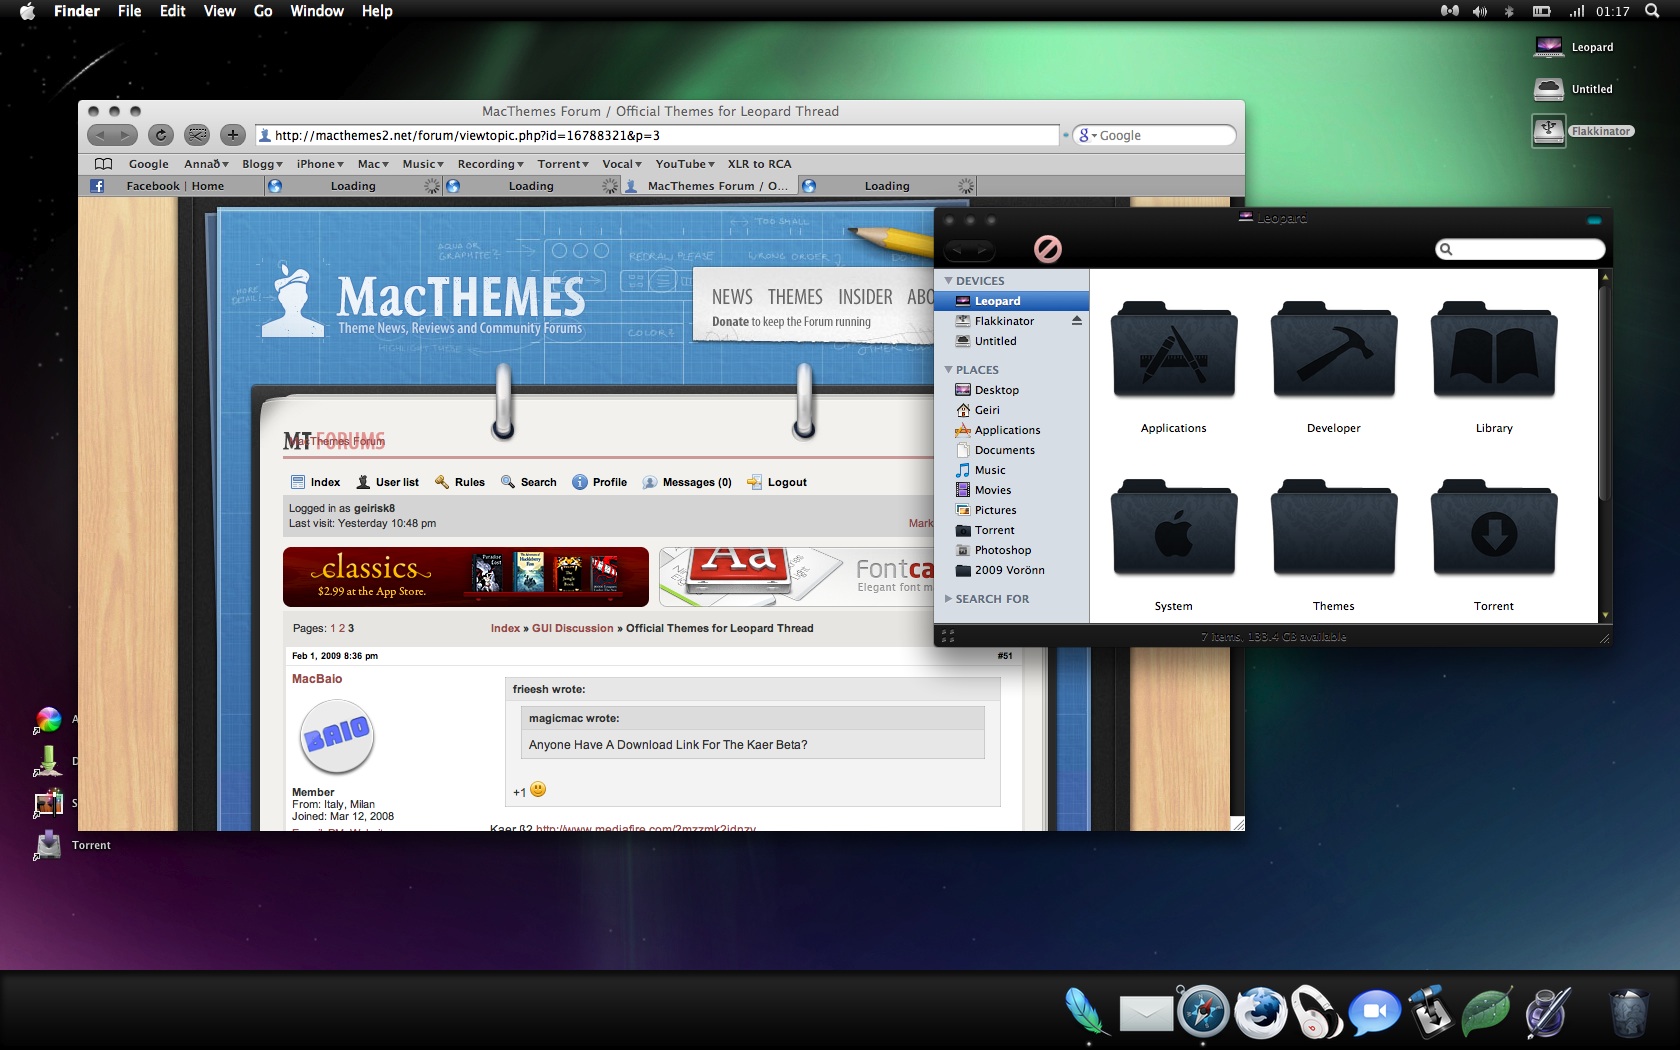Open the YouTube bookmarks dropdown

click(685, 164)
